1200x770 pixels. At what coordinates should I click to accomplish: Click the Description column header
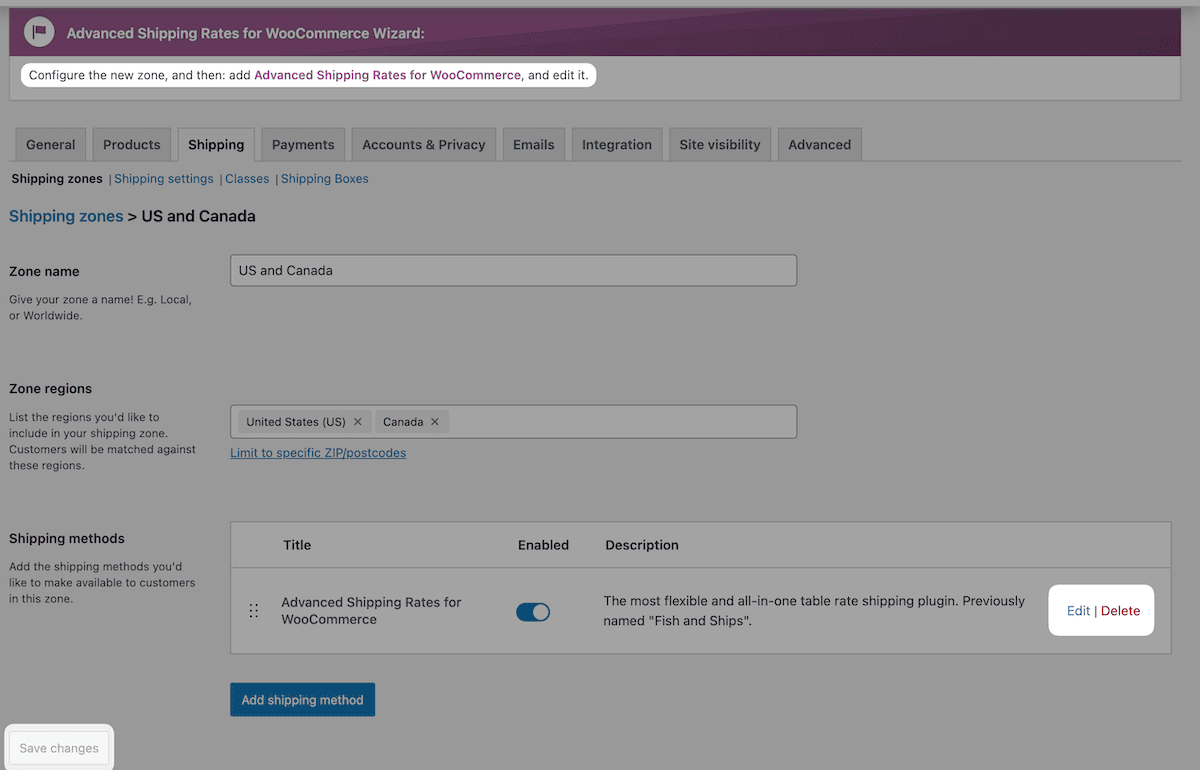coord(642,545)
